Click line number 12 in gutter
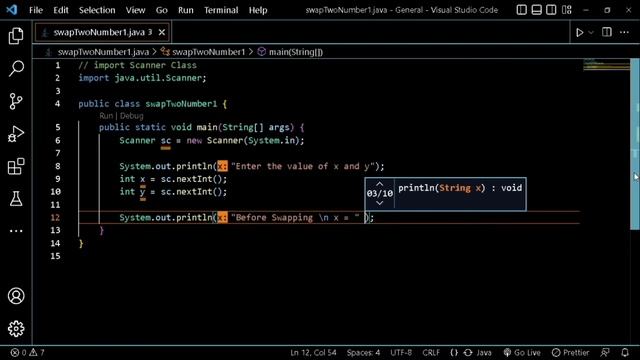 [56, 218]
